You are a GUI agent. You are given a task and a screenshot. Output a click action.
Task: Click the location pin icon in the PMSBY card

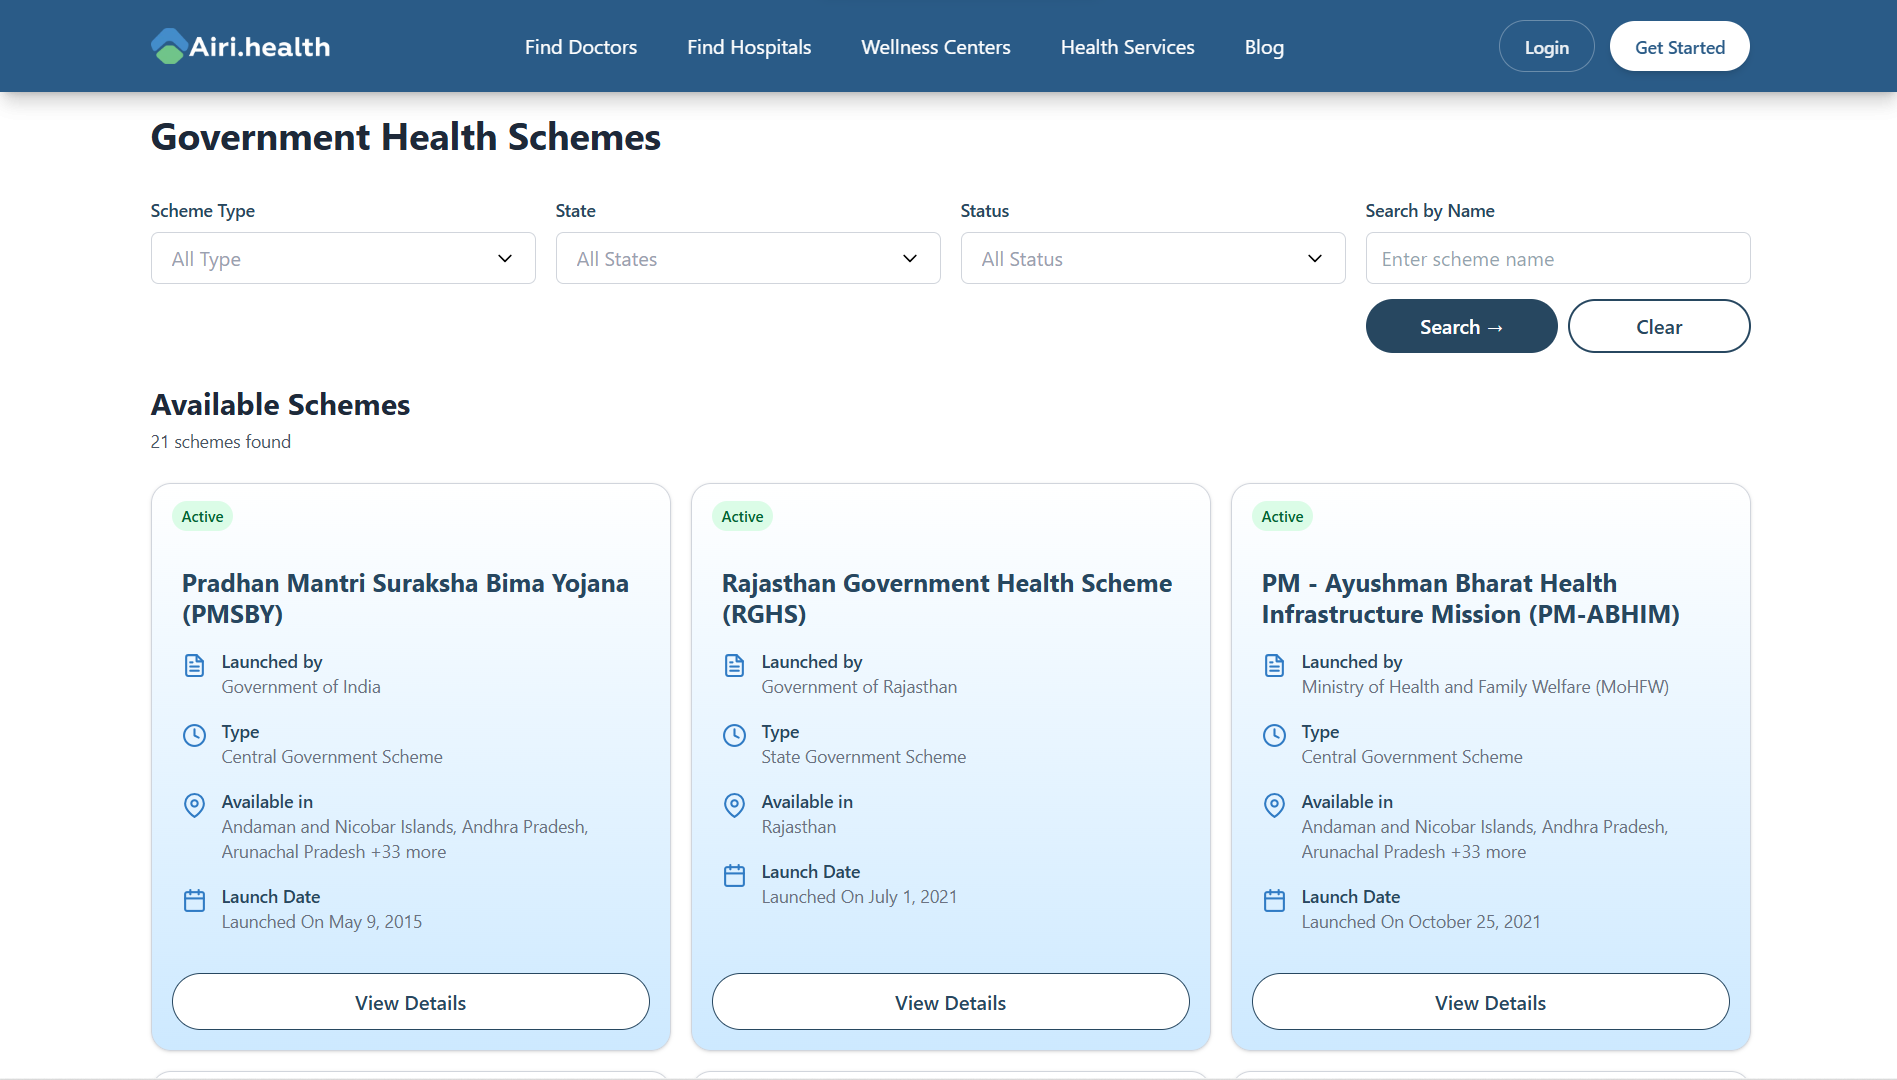(x=194, y=805)
